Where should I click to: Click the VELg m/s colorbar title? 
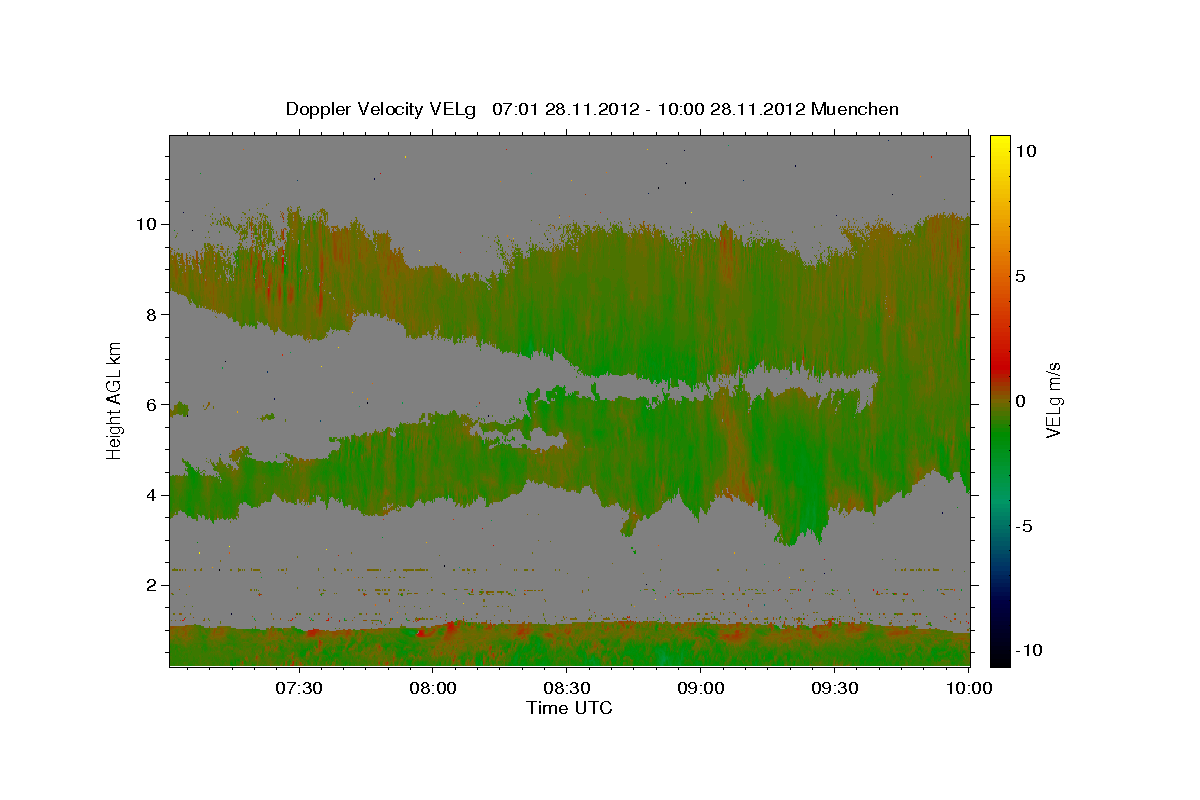(1053, 400)
